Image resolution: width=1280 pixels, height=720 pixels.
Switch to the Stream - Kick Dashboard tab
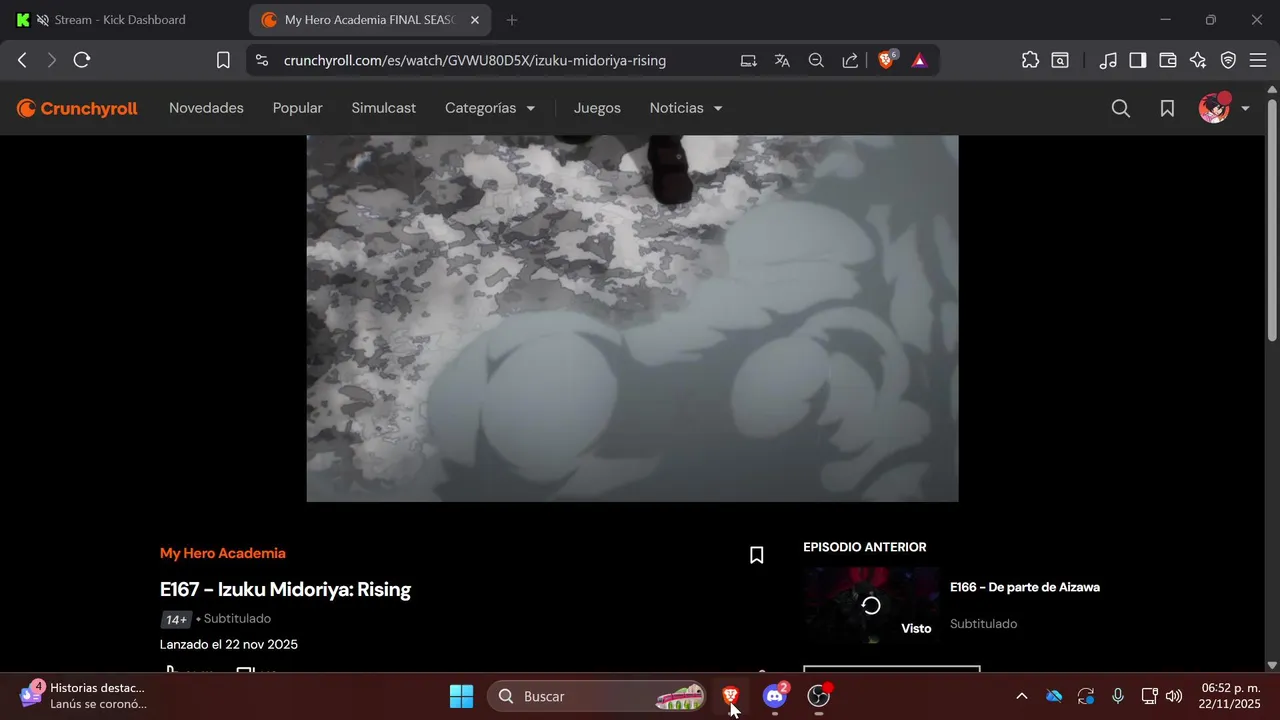(120, 20)
